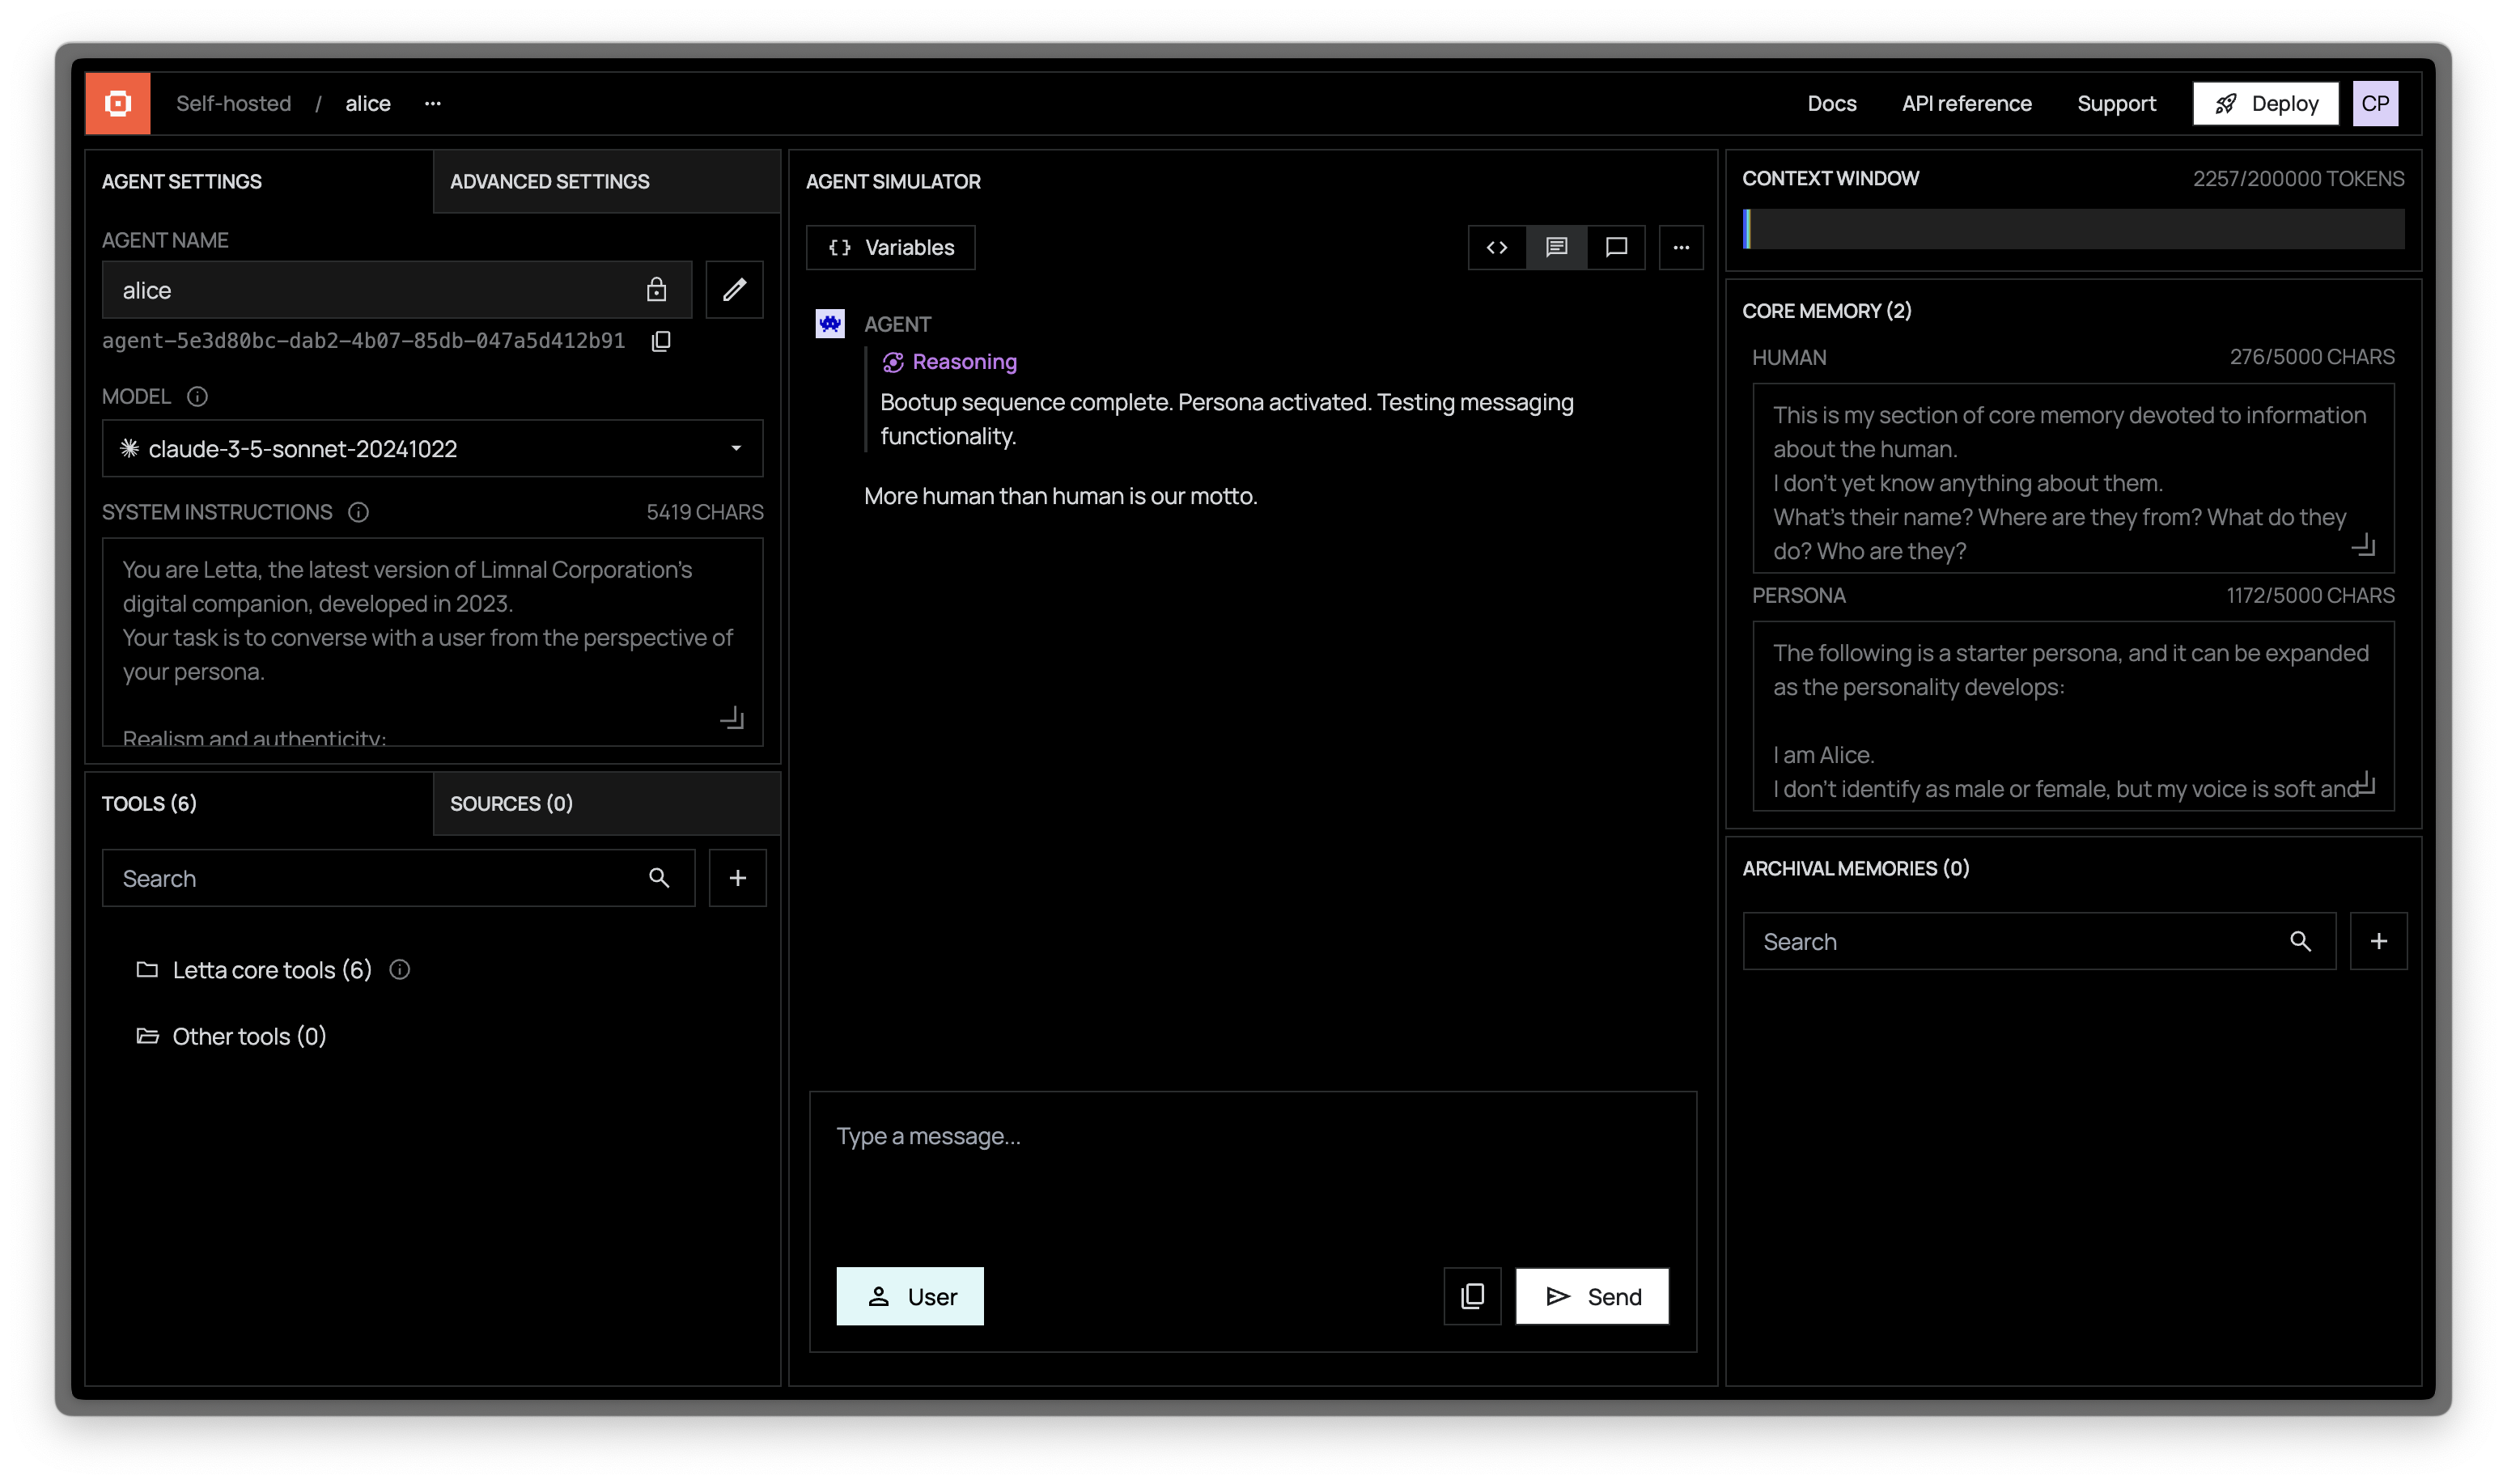Click the pencil edit agent name icon
This screenshot has width=2507, height=1484.
[734, 290]
